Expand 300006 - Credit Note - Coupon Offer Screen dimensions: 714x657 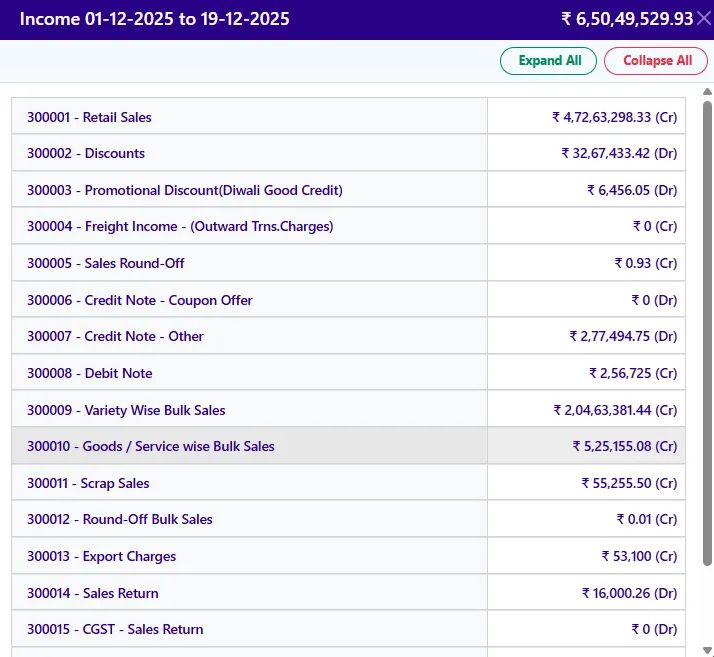pyautogui.click(x=348, y=300)
